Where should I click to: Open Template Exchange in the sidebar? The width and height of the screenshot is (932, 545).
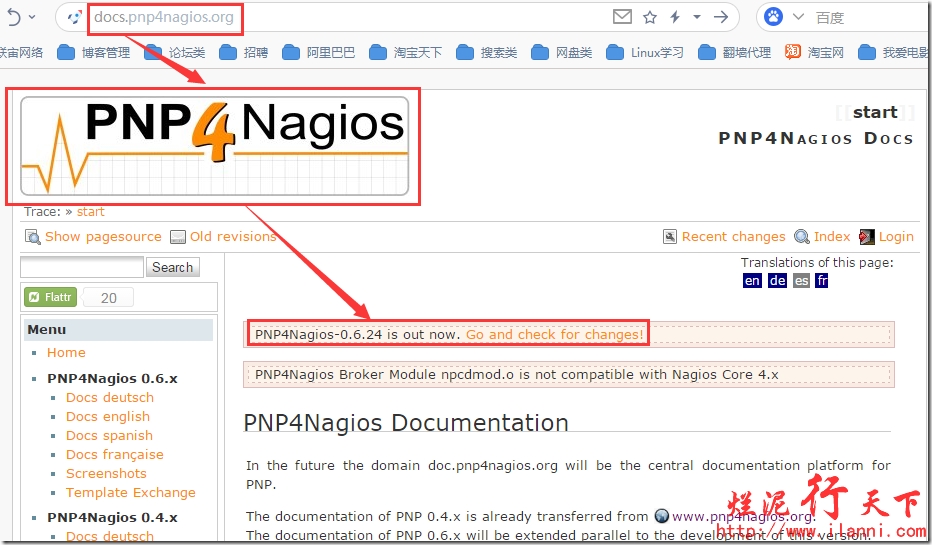tap(131, 493)
